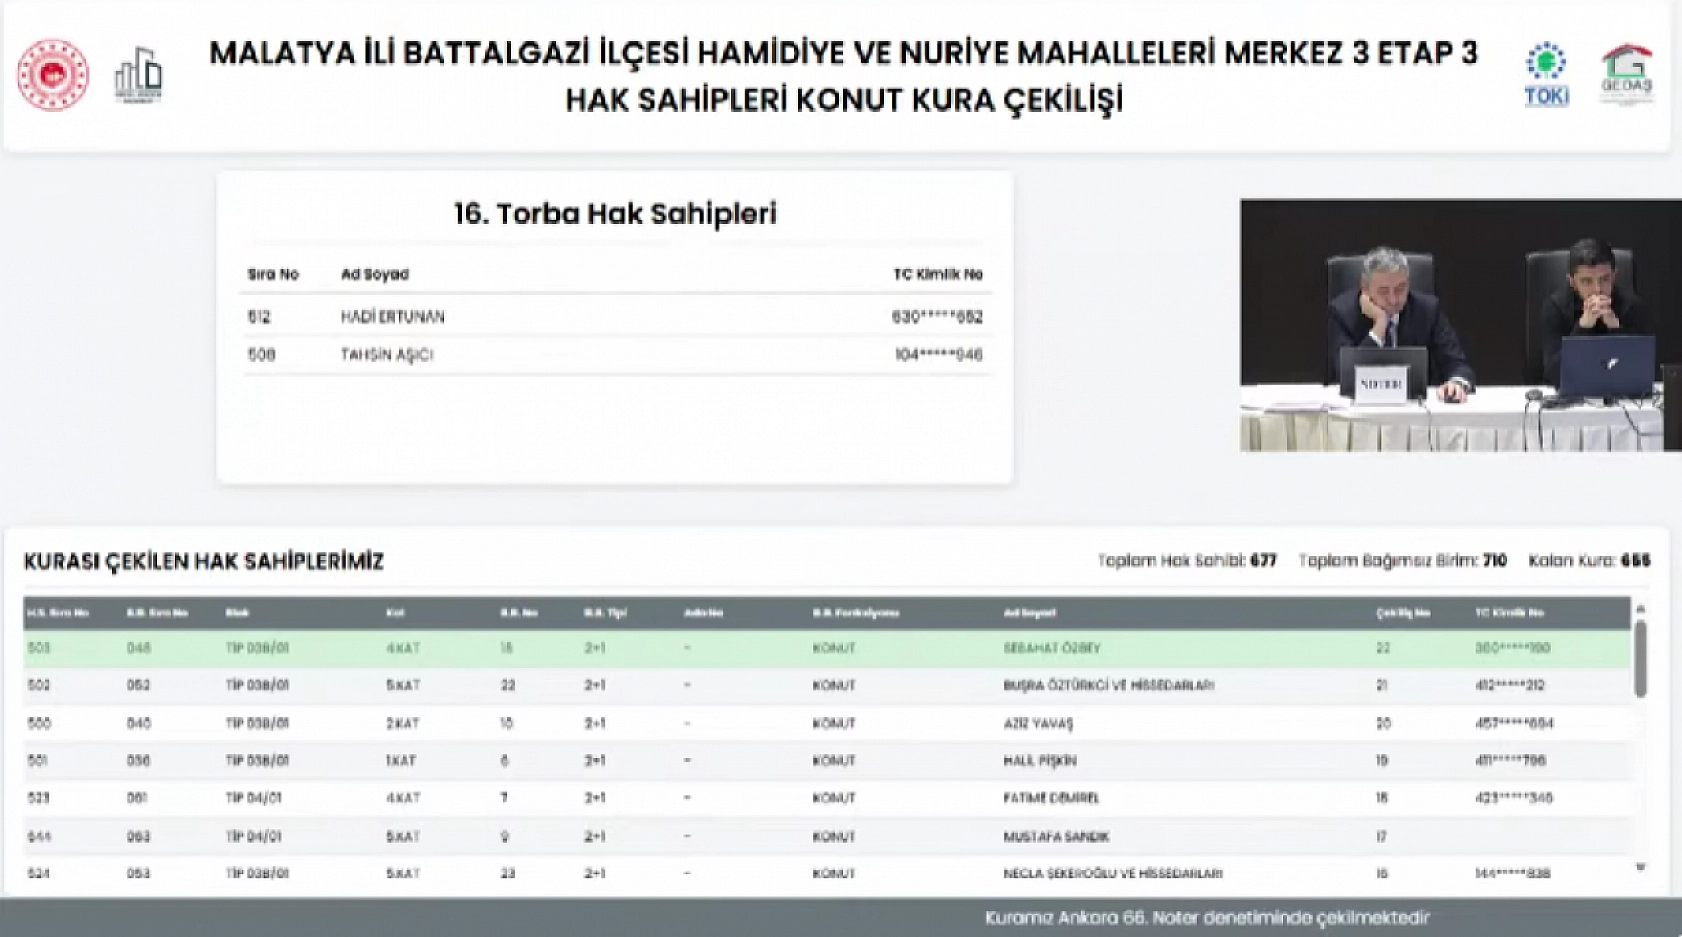Click scroll-down arrow of the results table
Image resolution: width=1682 pixels, height=937 pixels.
click(1640, 867)
